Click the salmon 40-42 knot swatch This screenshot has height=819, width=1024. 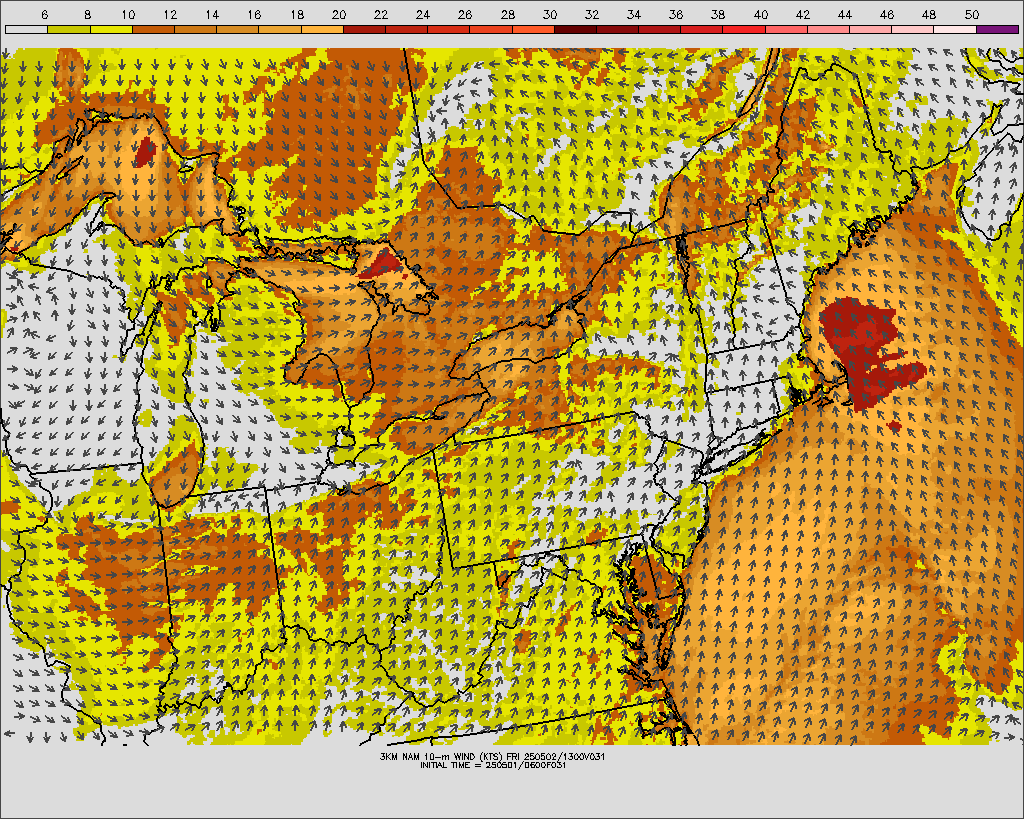coord(786,29)
